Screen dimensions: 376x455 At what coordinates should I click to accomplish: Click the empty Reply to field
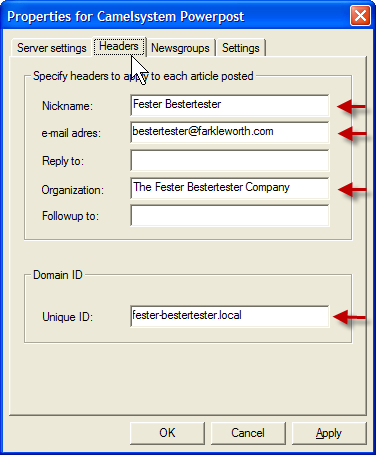[230, 160]
